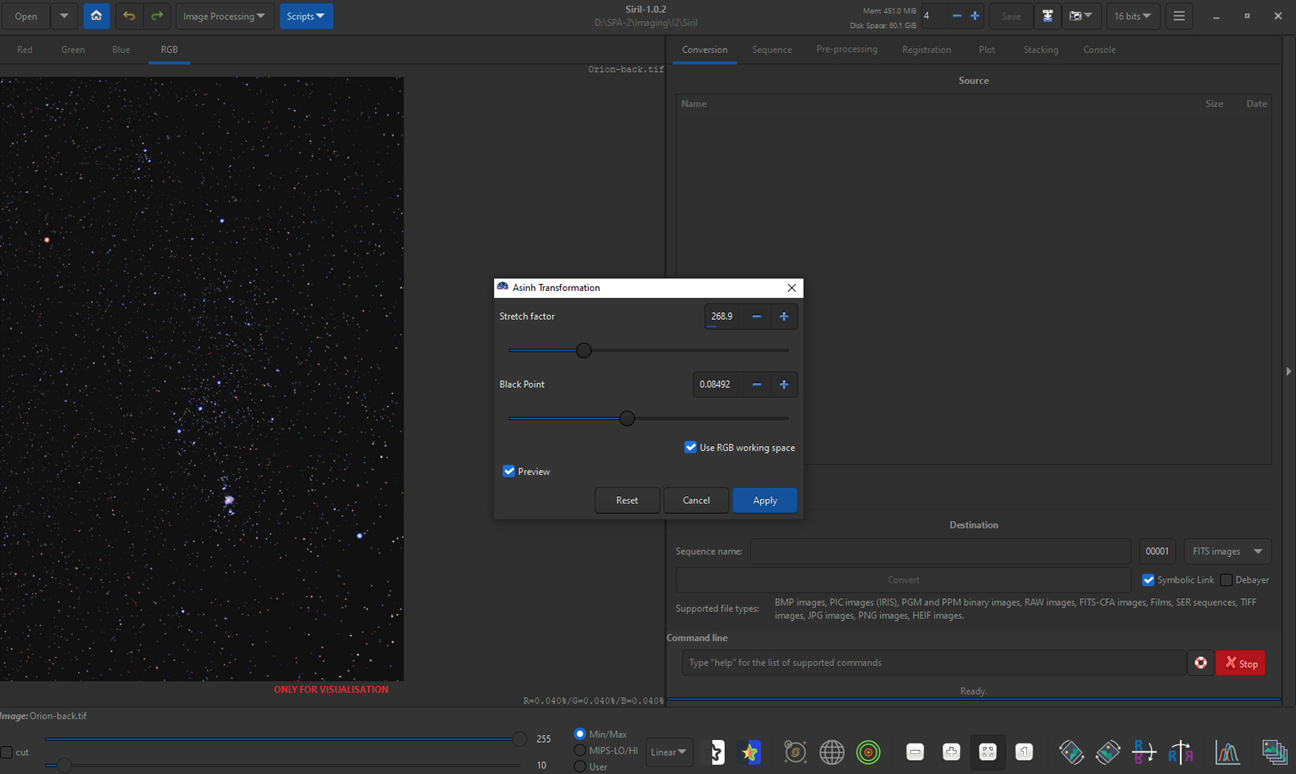Apply the Asinh Transformation

coord(764,500)
